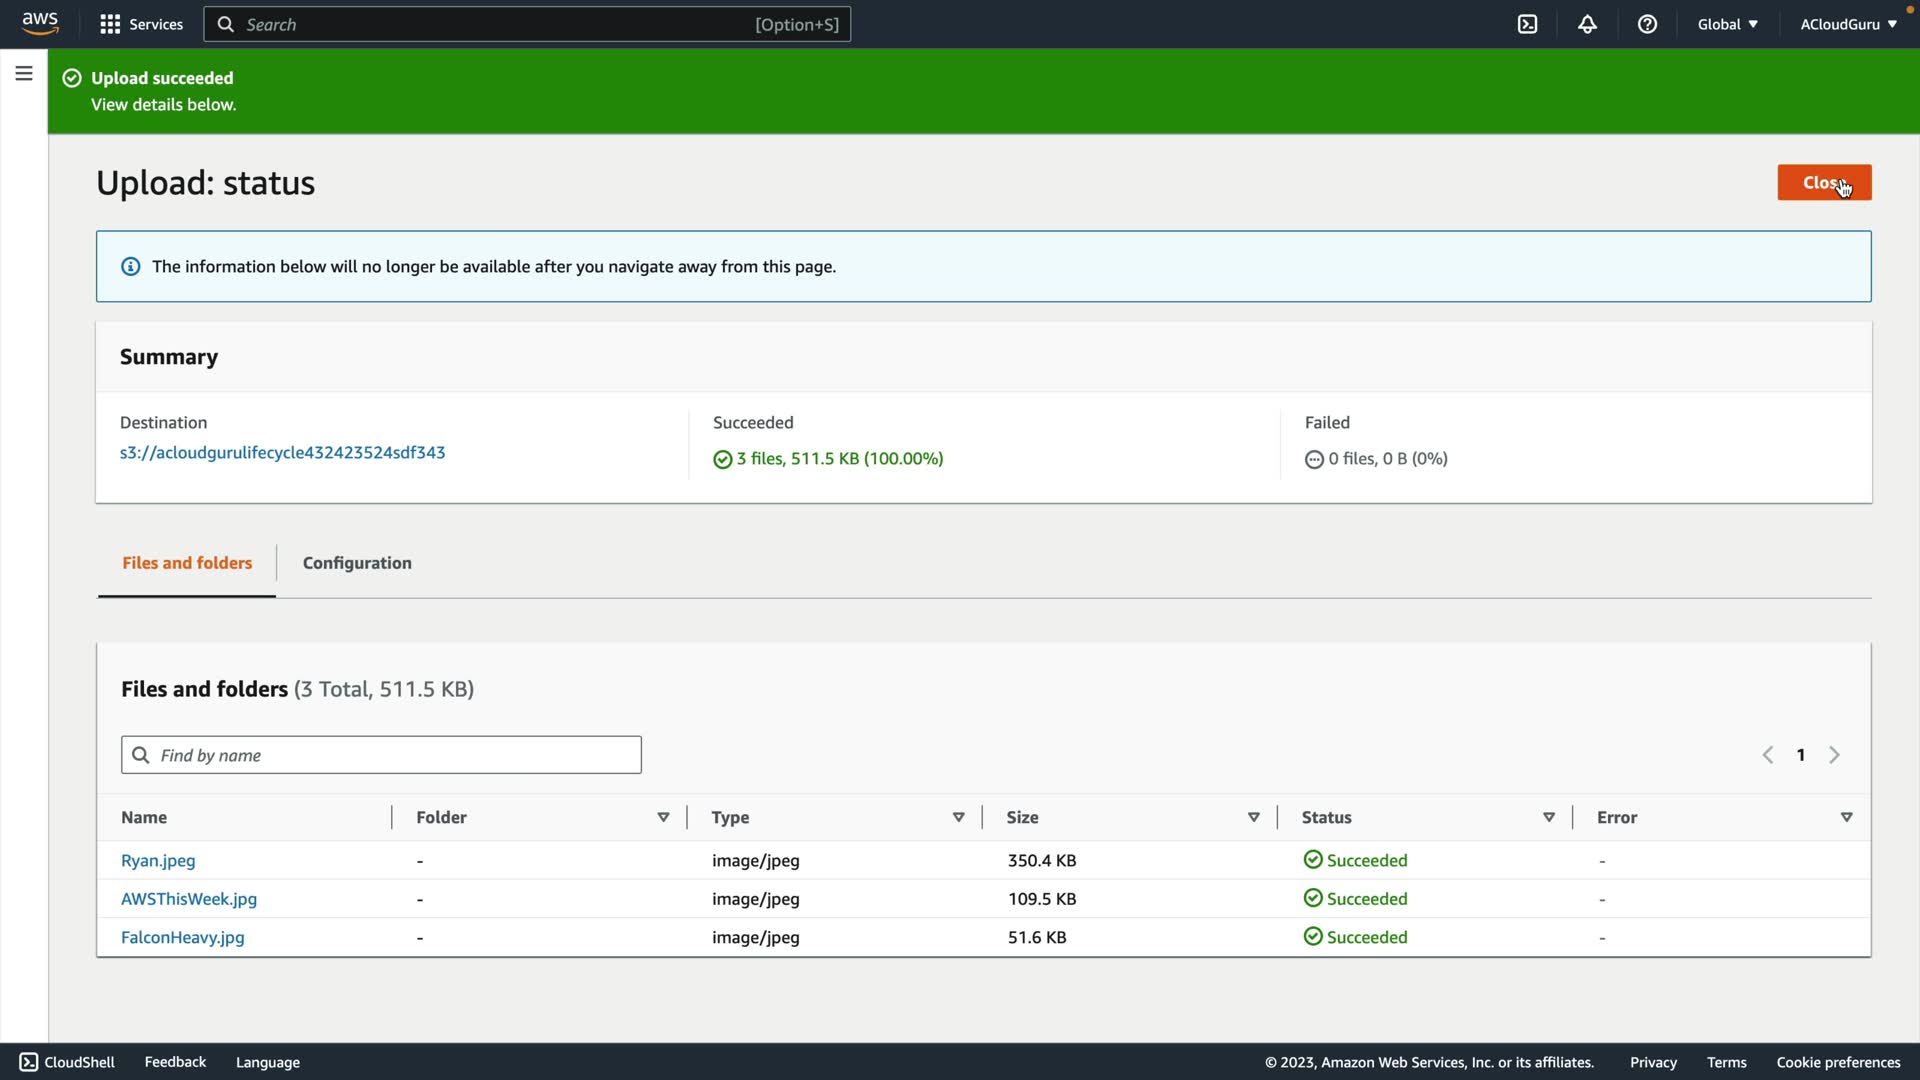Open the AWS home logo
Viewport: 1920px width, 1080px height.
coord(40,24)
